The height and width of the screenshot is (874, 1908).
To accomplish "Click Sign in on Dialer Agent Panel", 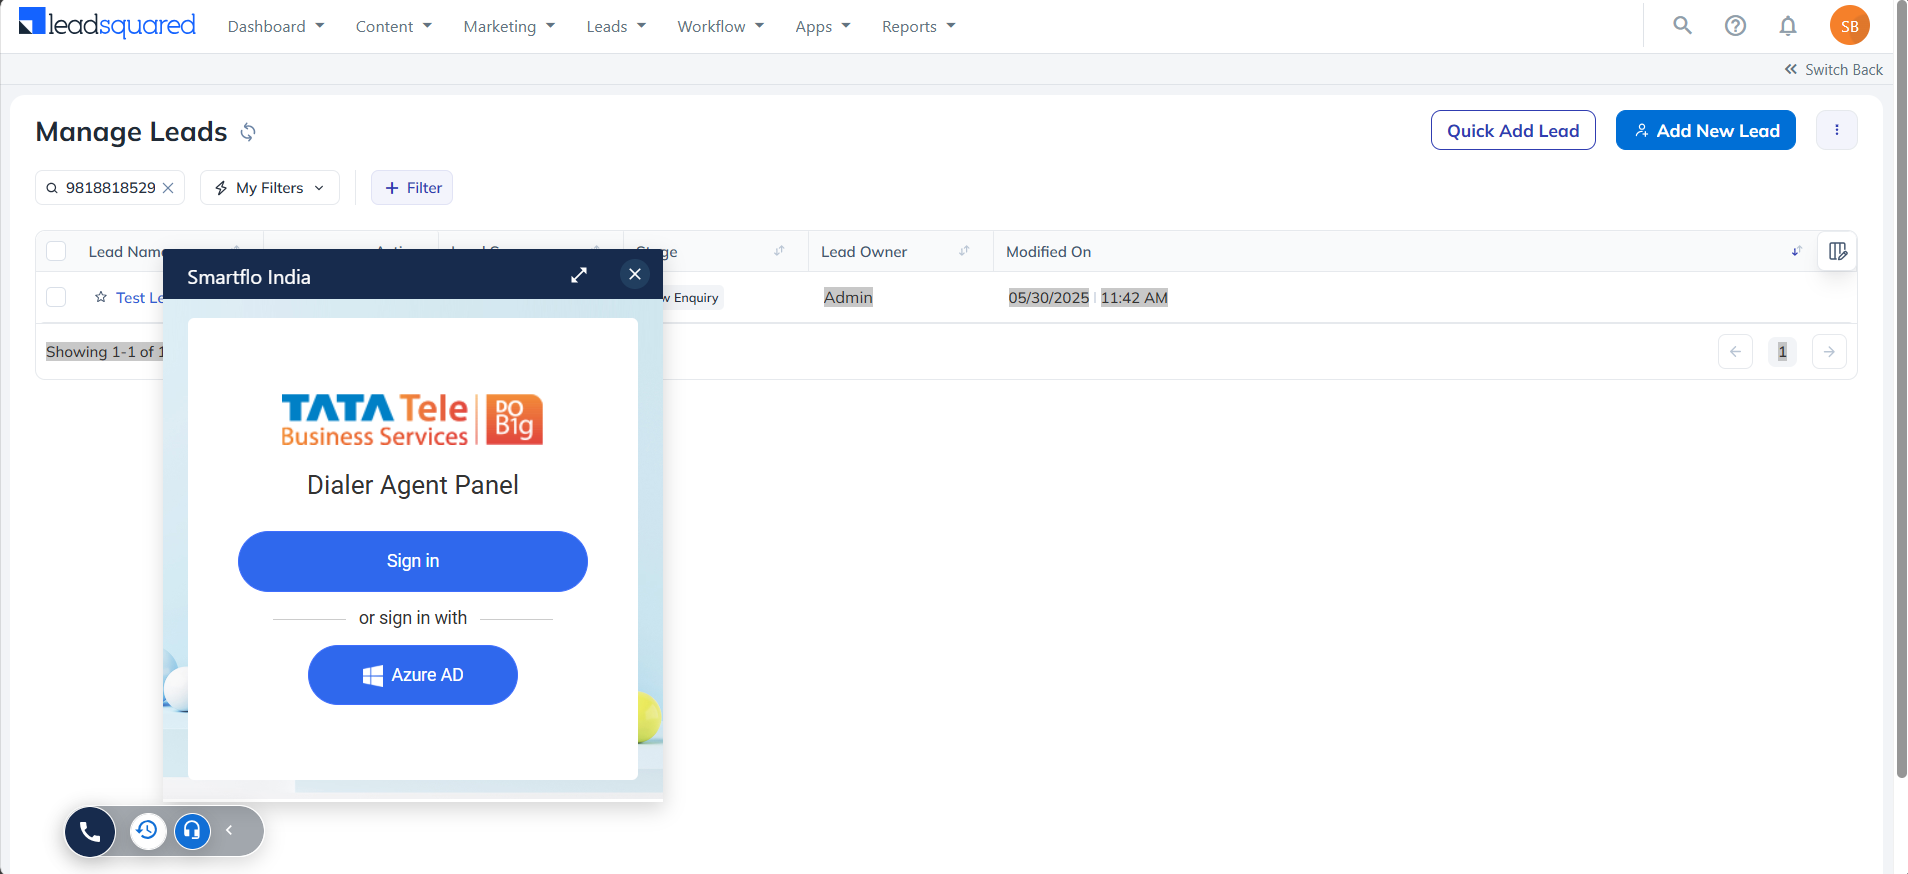I will pos(413,561).
